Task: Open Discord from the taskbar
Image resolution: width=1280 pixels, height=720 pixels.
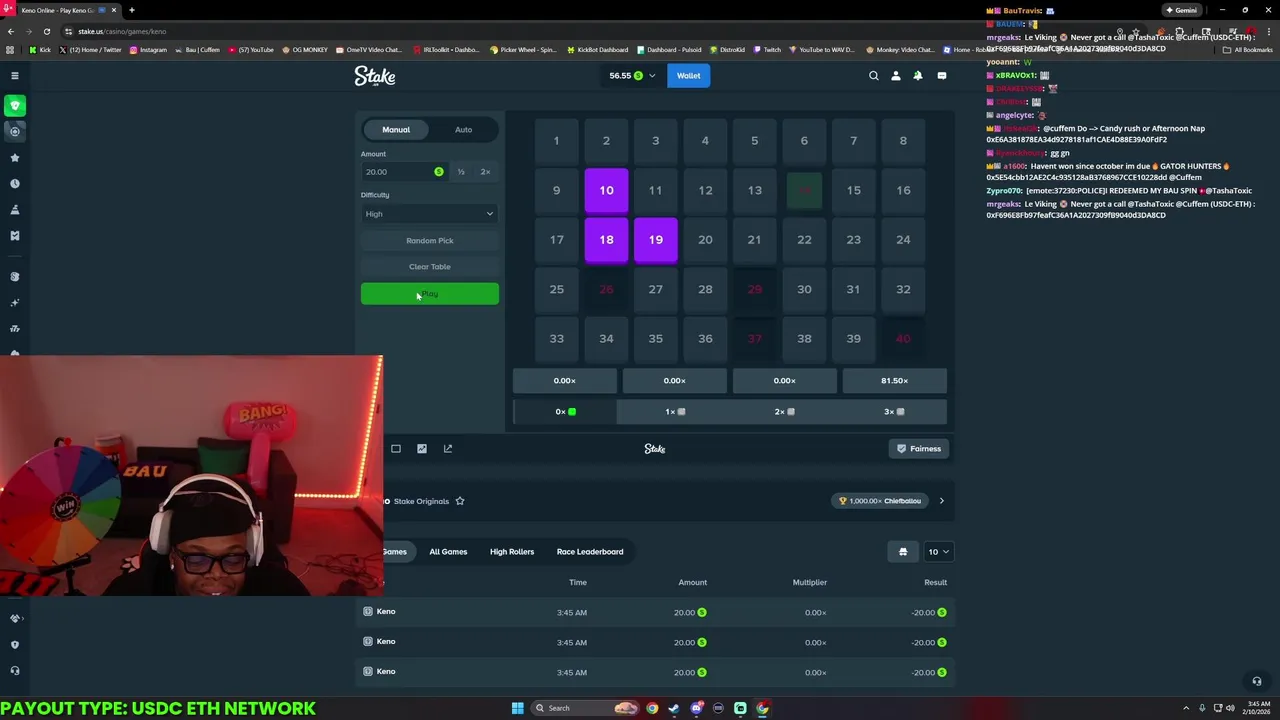Action: (696, 708)
